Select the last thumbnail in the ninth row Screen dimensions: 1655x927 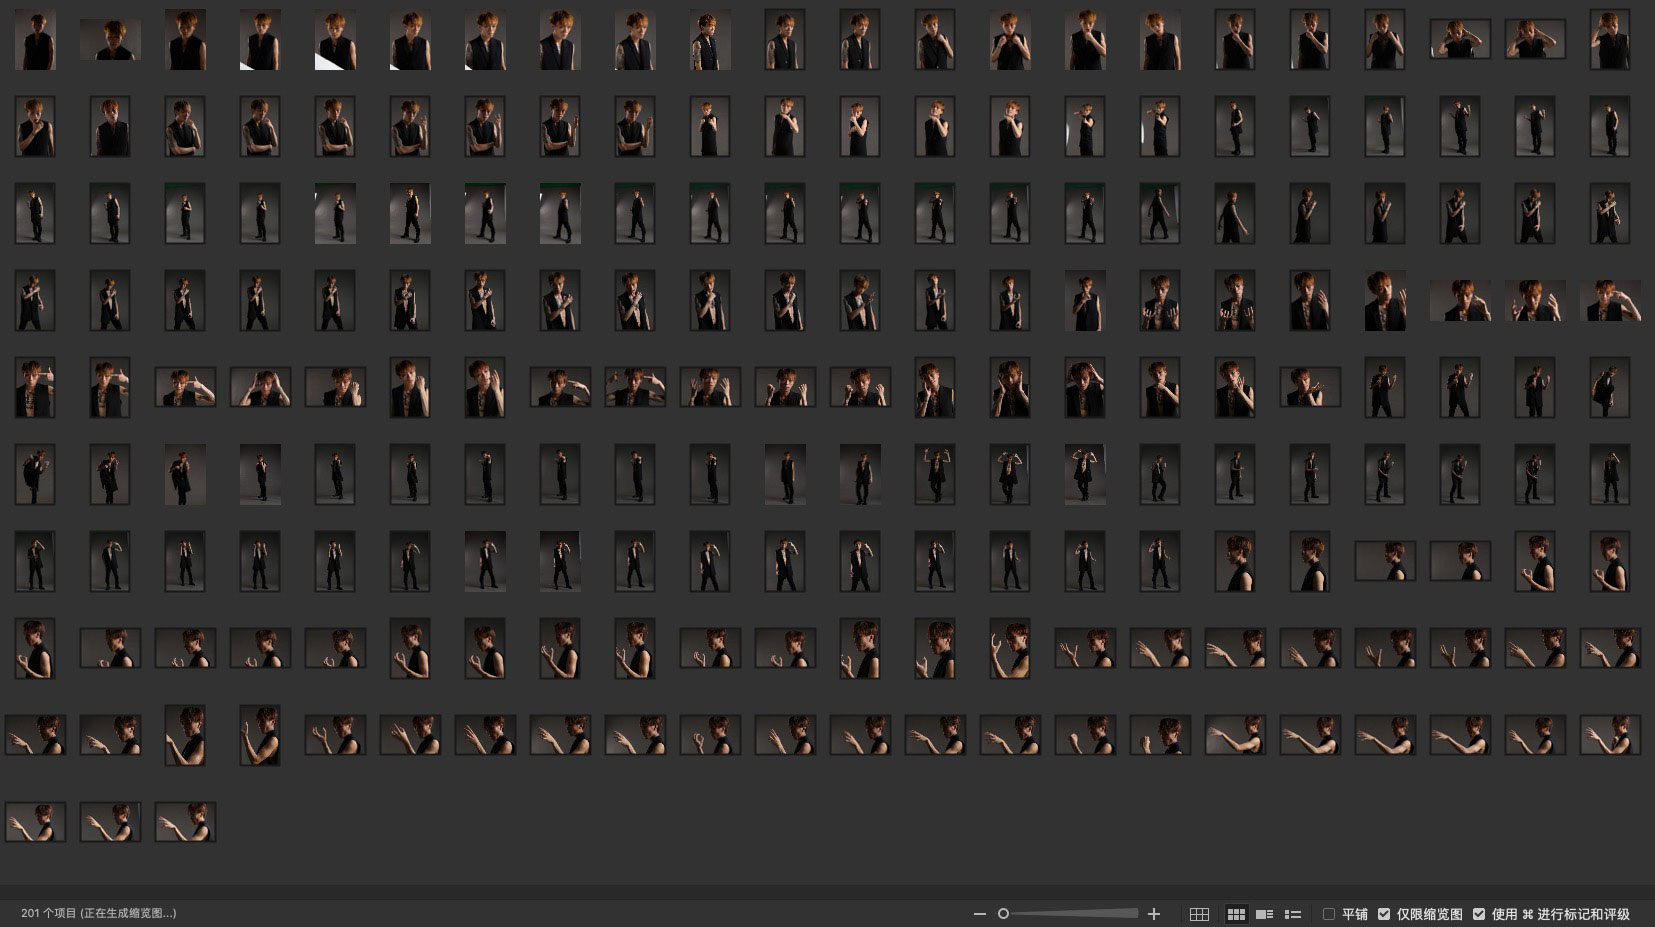pos(1610,735)
